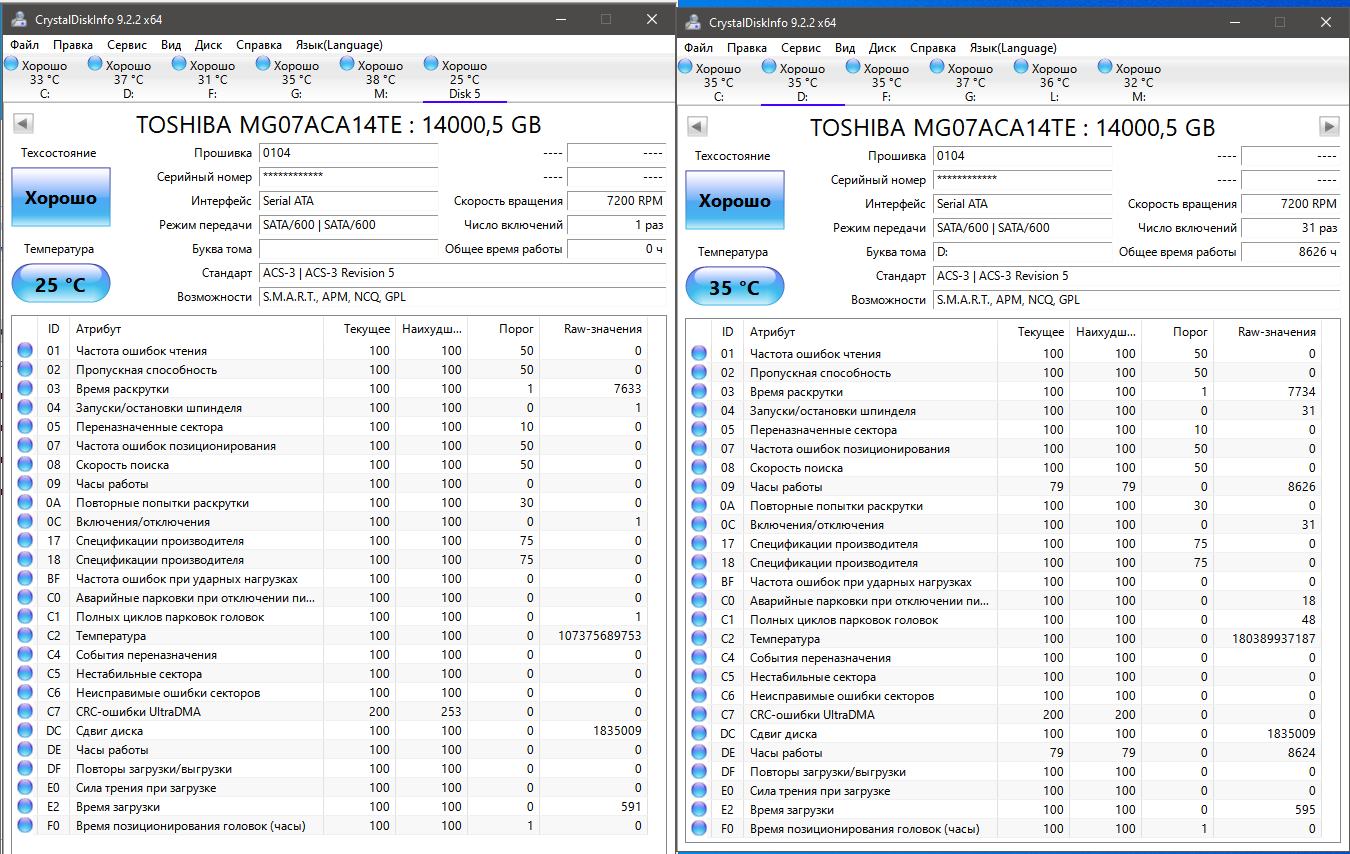Viewport: 1350px width, 854px height.
Task: Click status orb of row 01 in left window
Action: coord(25,351)
